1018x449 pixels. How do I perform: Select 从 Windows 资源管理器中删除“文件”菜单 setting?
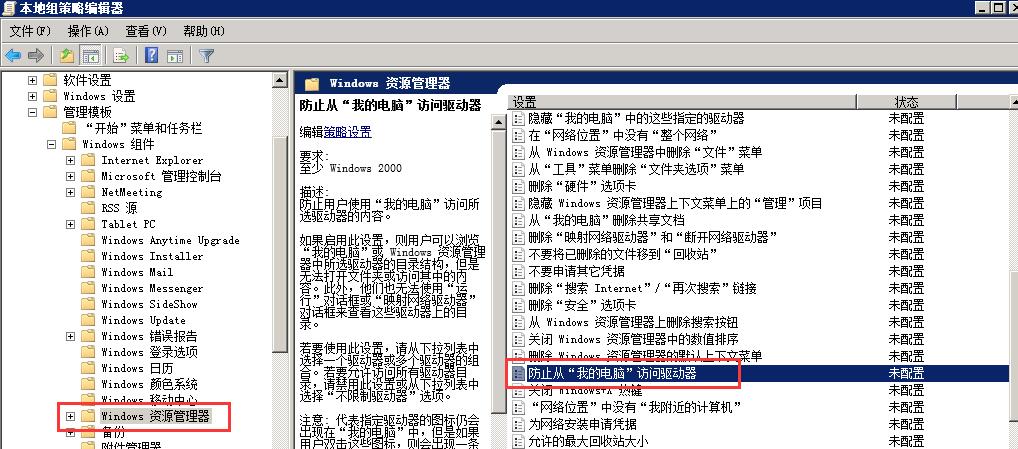pyautogui.click(x=645, y=152)
